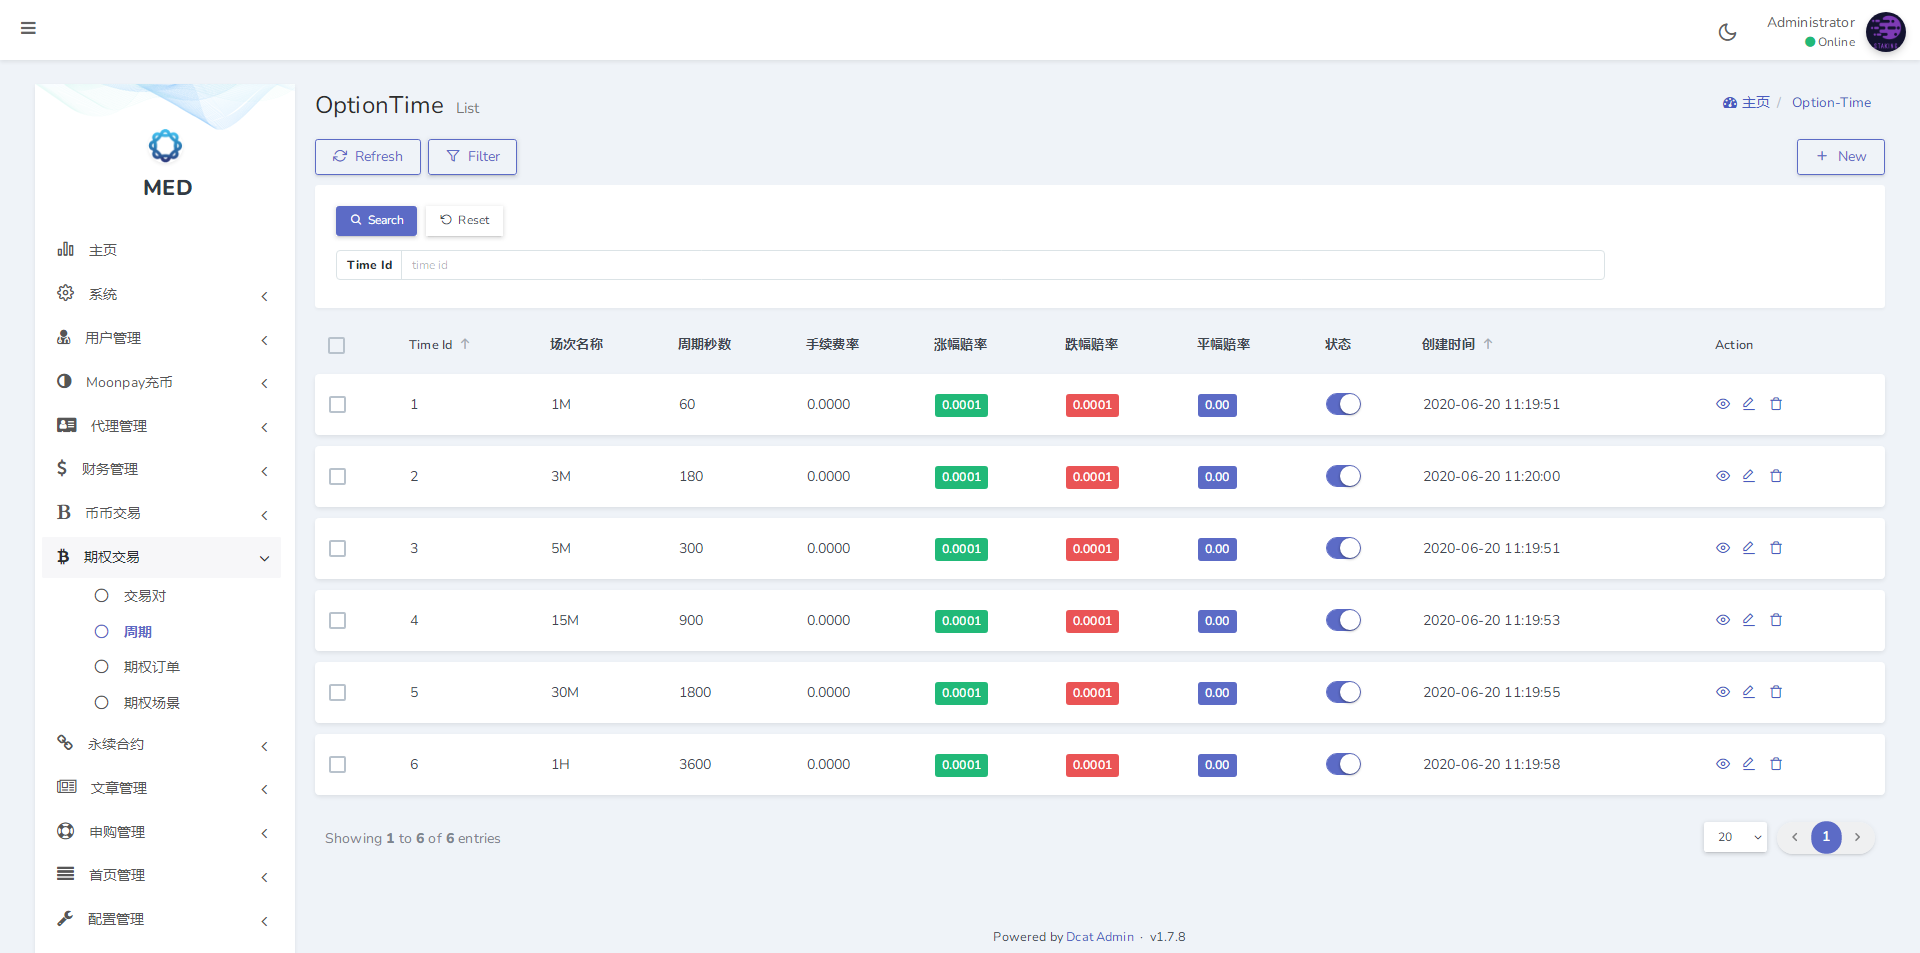Image resolution: width=1920 pixels, height=953 pixels.
Task: Open the page size dropdown showing 20
Action: [1735, 837]
